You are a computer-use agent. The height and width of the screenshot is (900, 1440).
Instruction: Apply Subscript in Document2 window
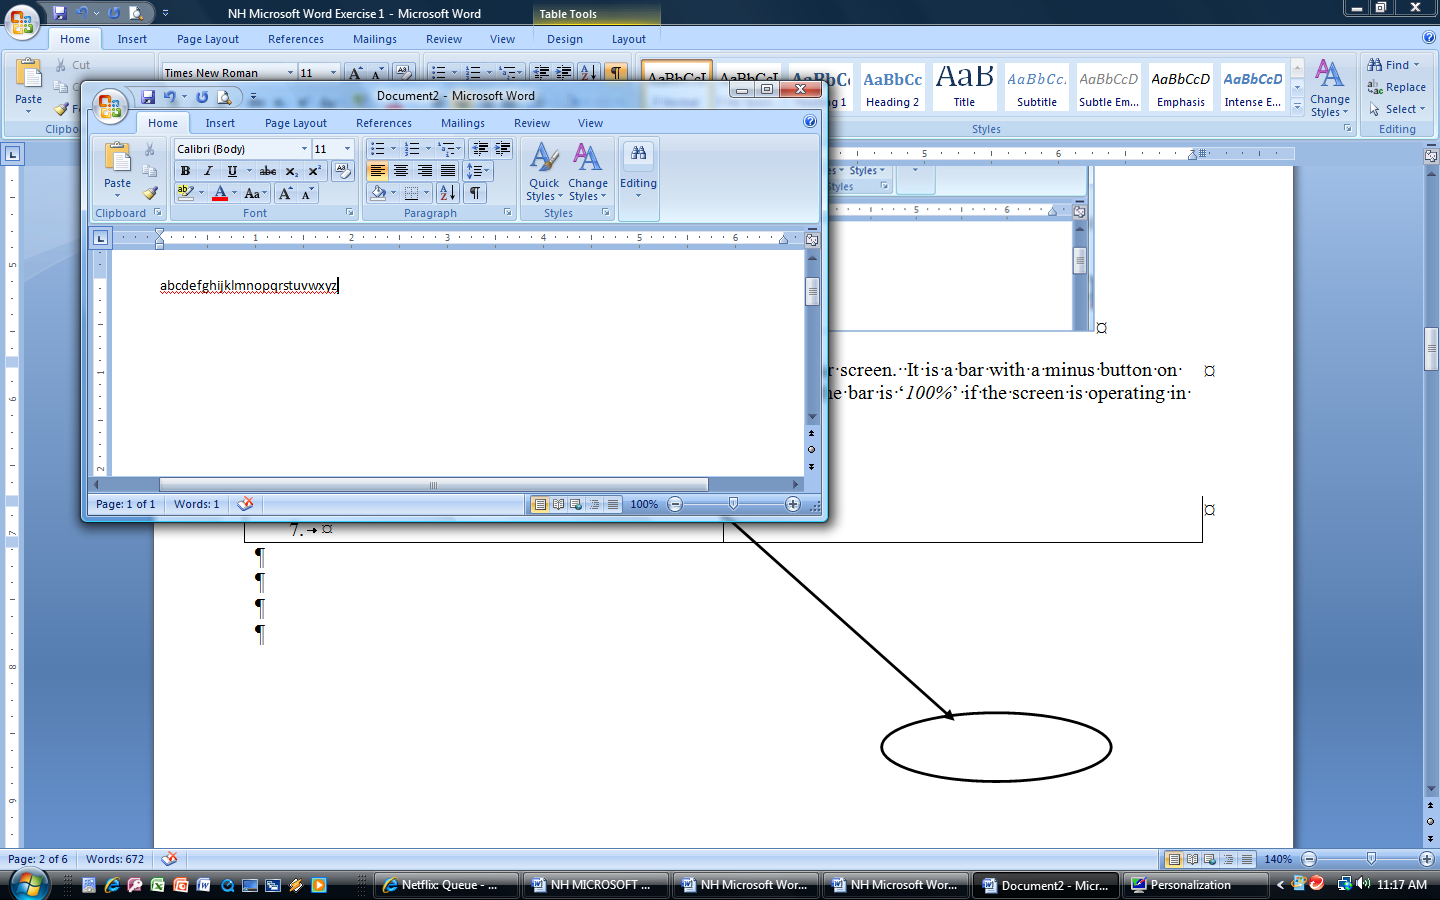click(x=291, y=171)
